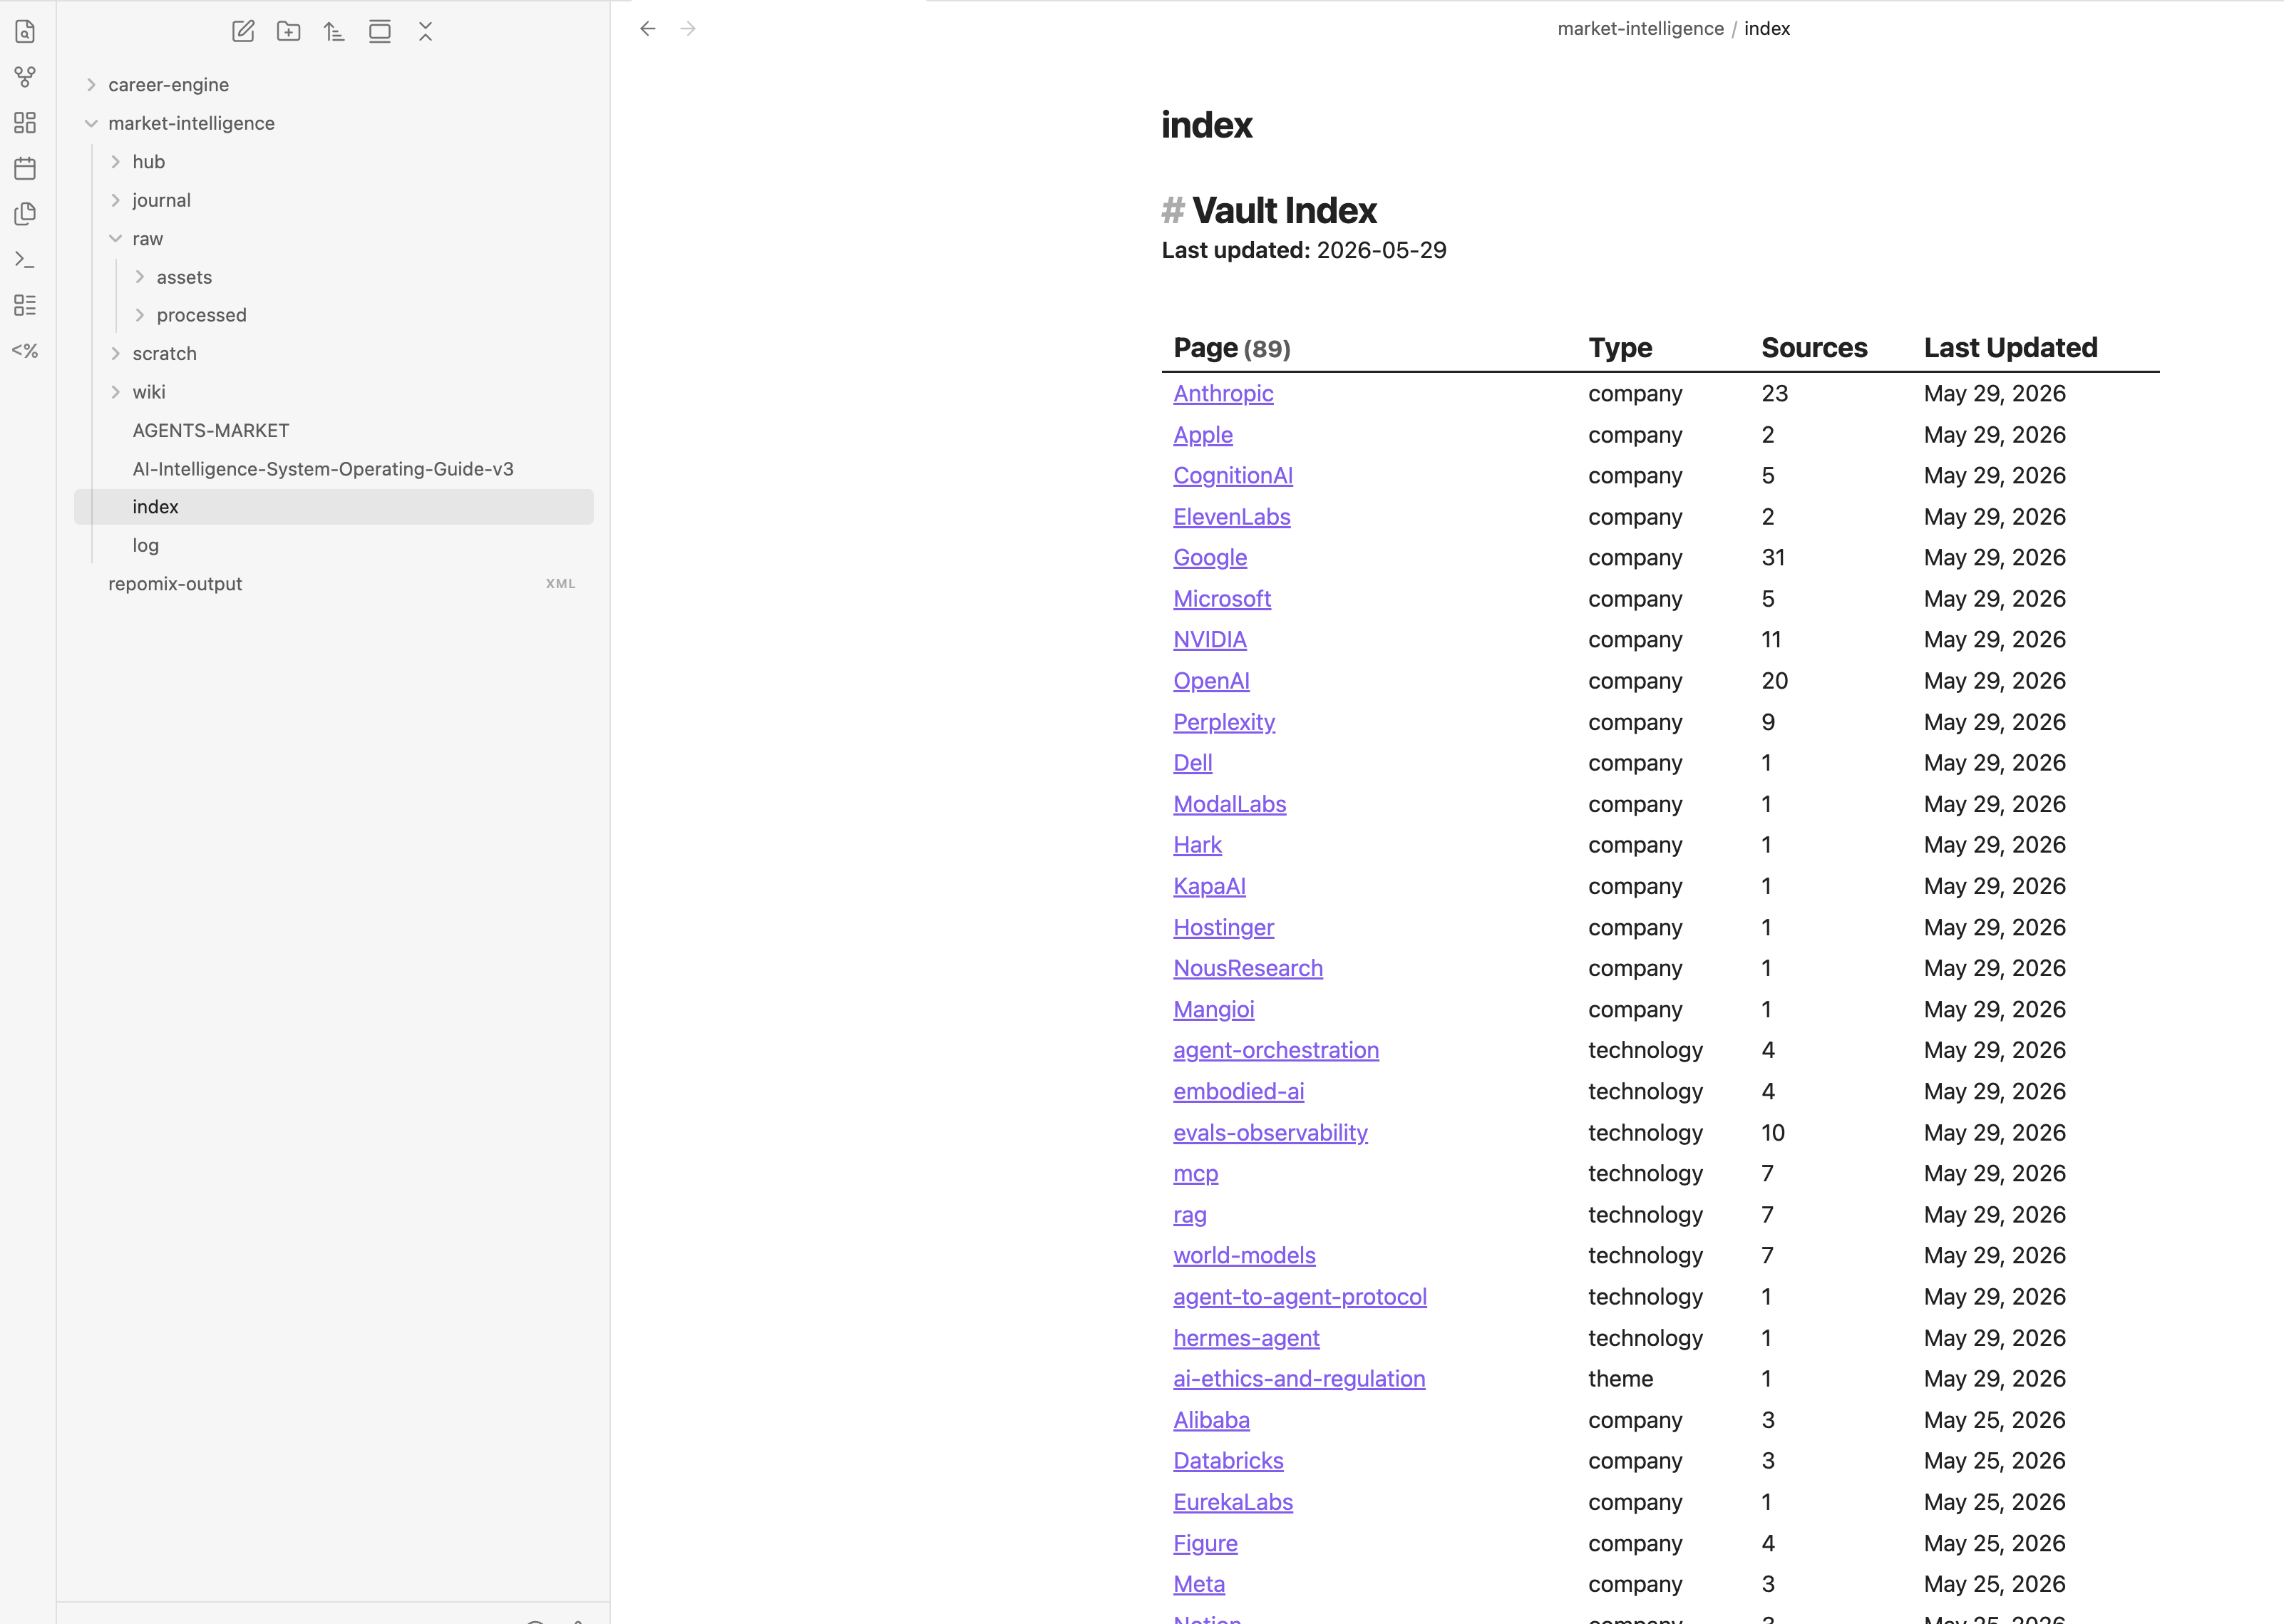
Task: Follow the KapaAI link
Action: 1209,886
